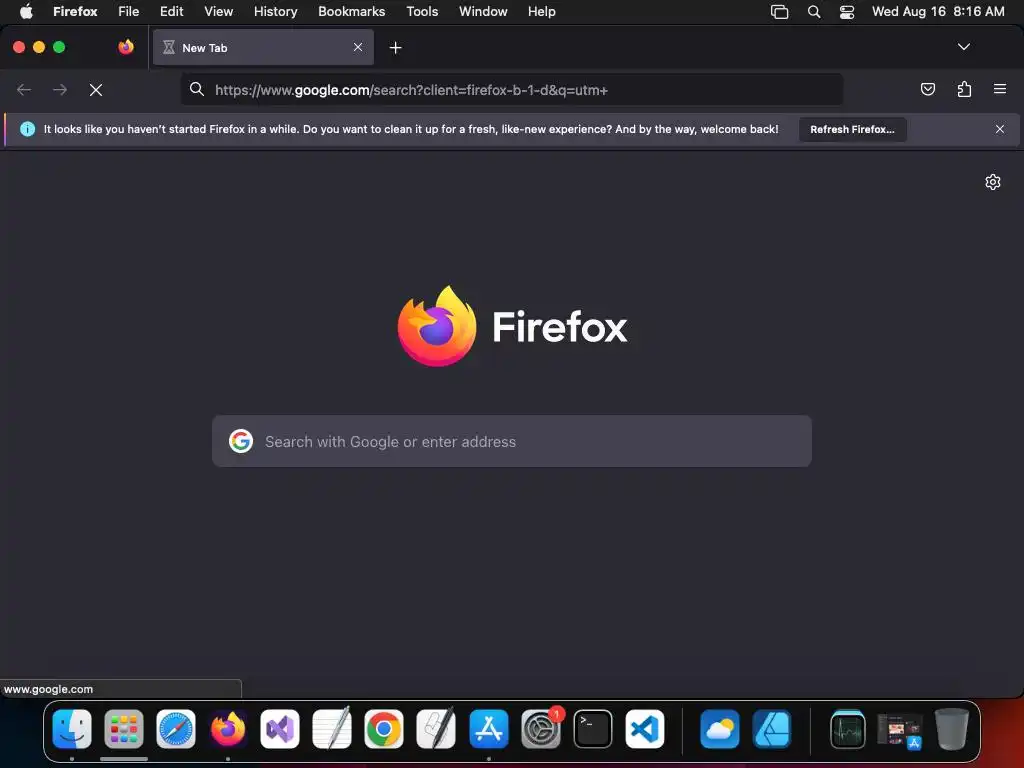Open the Window menu
This screenshot has width=1024, height=768.
pyautogui.click(x=483, y=12)
